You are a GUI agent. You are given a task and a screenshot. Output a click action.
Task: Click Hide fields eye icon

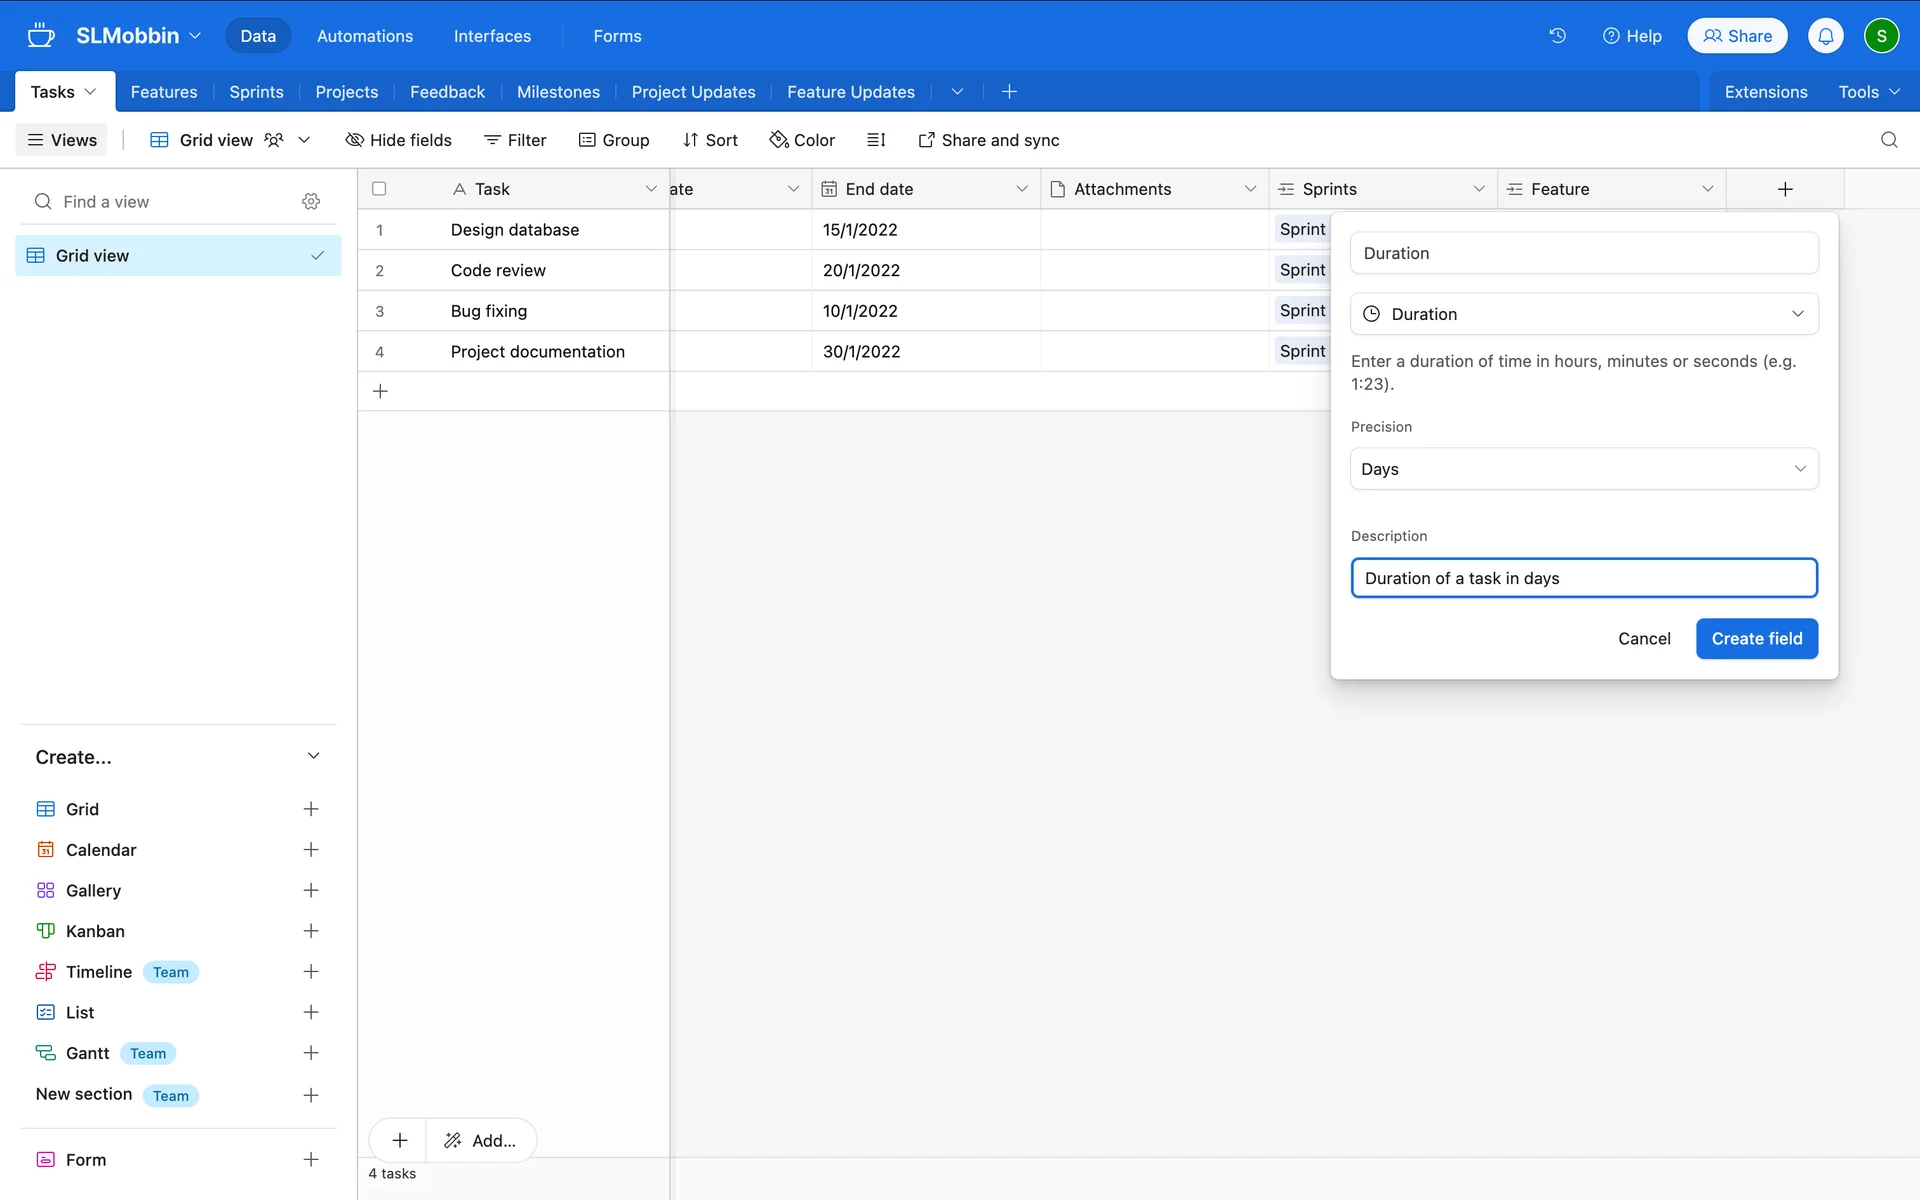(x=354, y=140)
